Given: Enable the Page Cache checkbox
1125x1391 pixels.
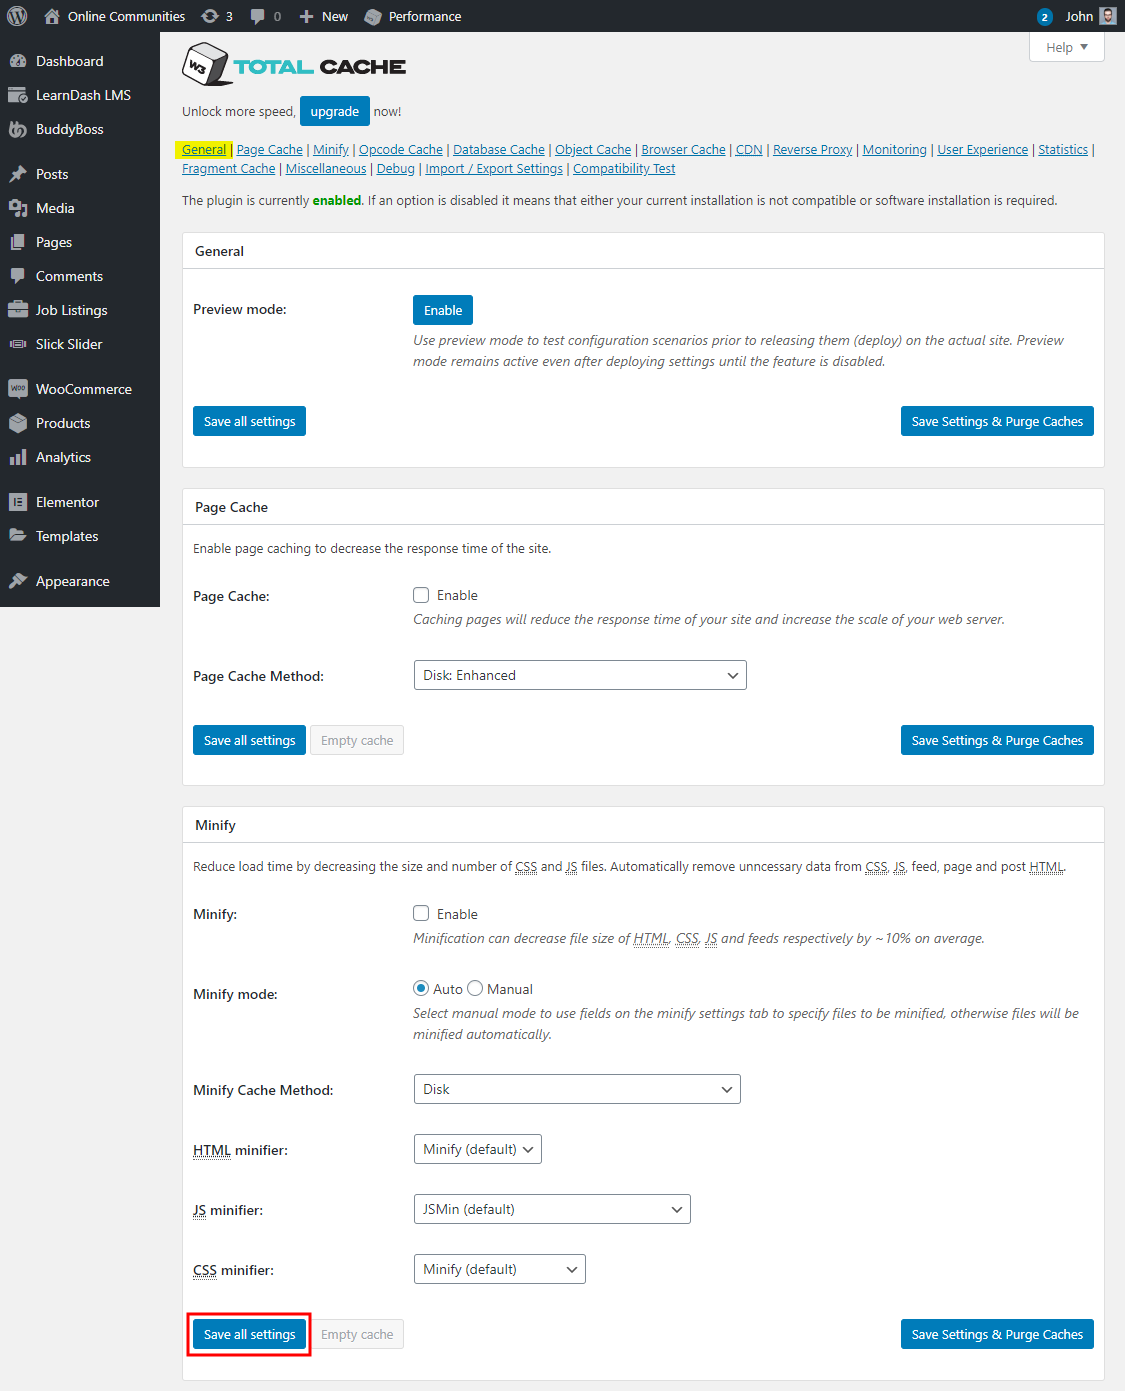Looking at the screenshot, I should pyautogui.click(x=421, y=595).
